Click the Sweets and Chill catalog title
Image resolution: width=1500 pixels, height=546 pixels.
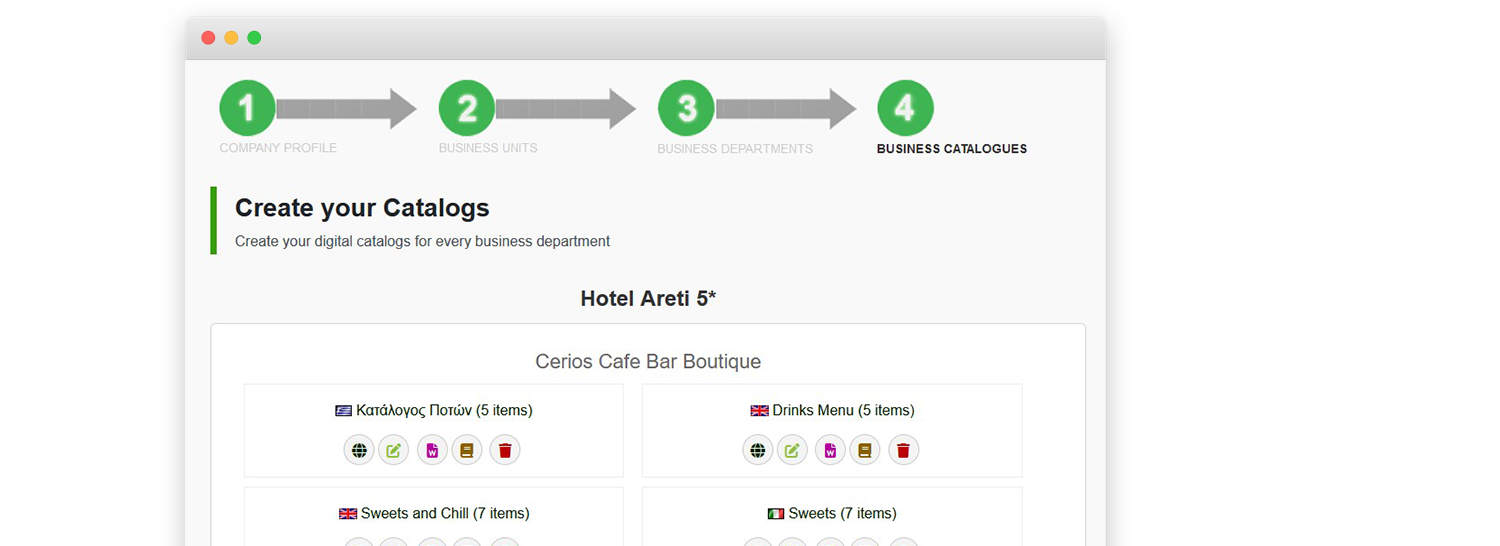coord(434,513)
